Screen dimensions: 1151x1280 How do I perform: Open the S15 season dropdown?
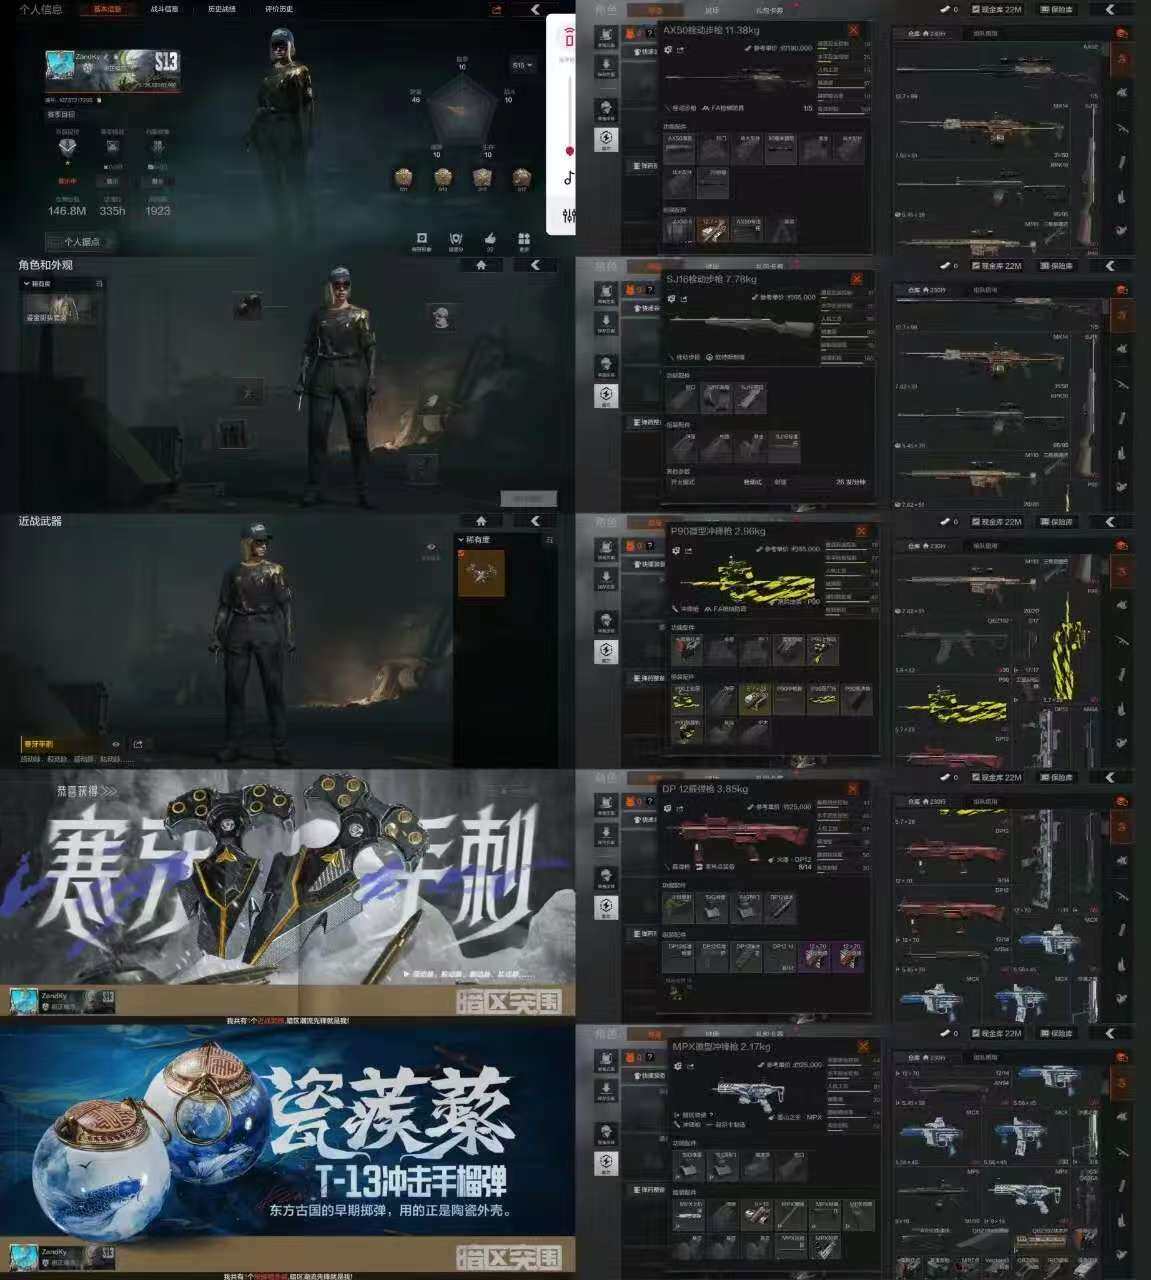click(522, 64)
